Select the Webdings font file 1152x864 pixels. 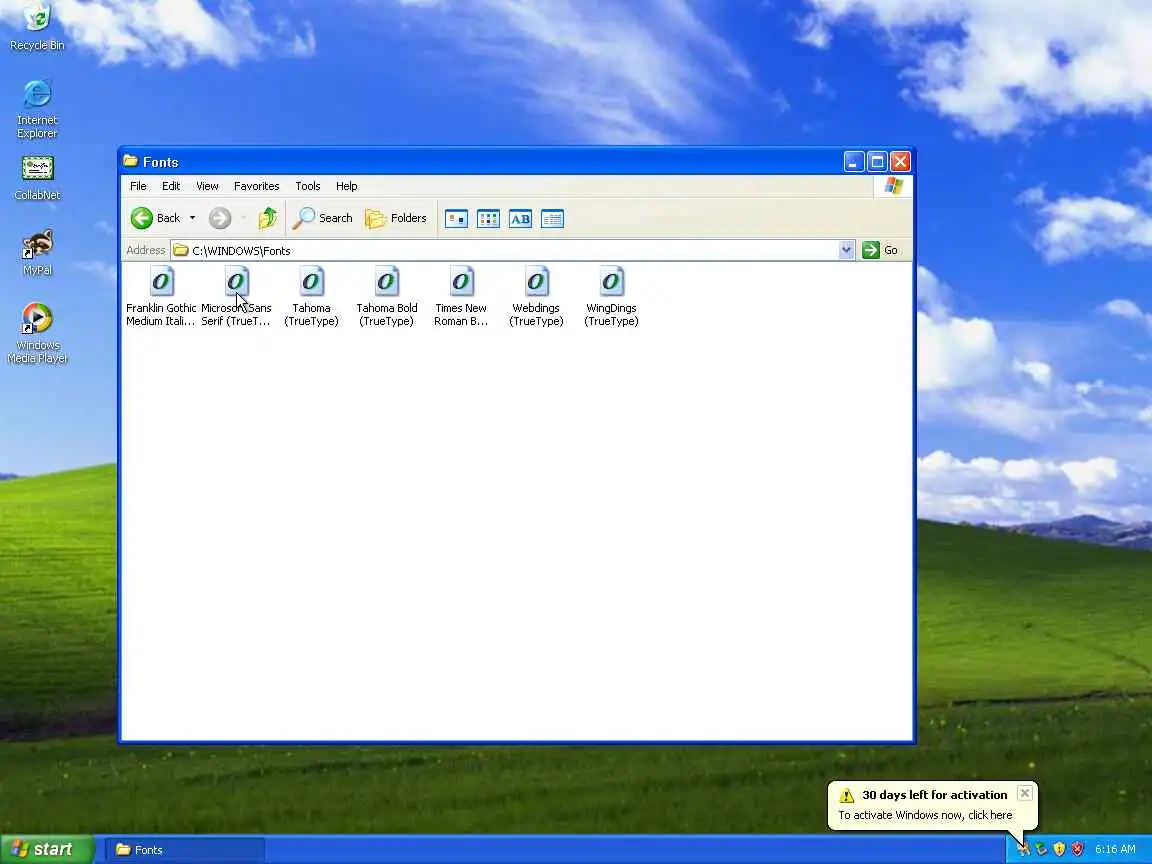point(536,297)
